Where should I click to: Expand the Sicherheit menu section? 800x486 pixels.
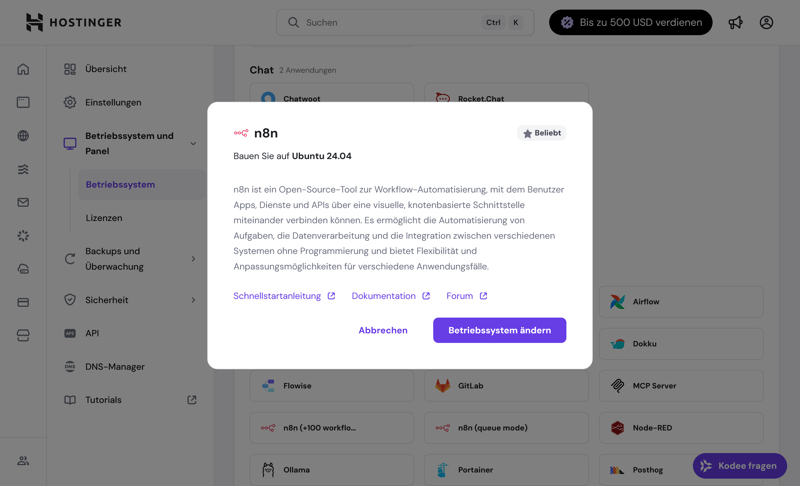pos(193,300)
